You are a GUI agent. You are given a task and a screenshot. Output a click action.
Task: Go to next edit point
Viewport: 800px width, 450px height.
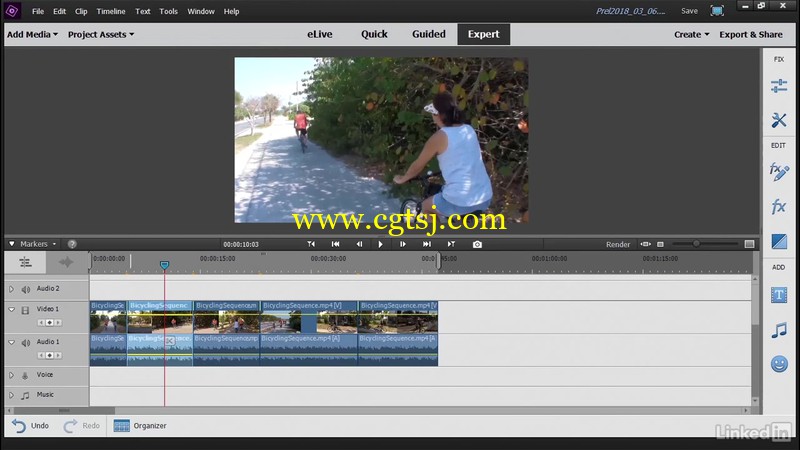pyautogui.click(x=451, y=244)
